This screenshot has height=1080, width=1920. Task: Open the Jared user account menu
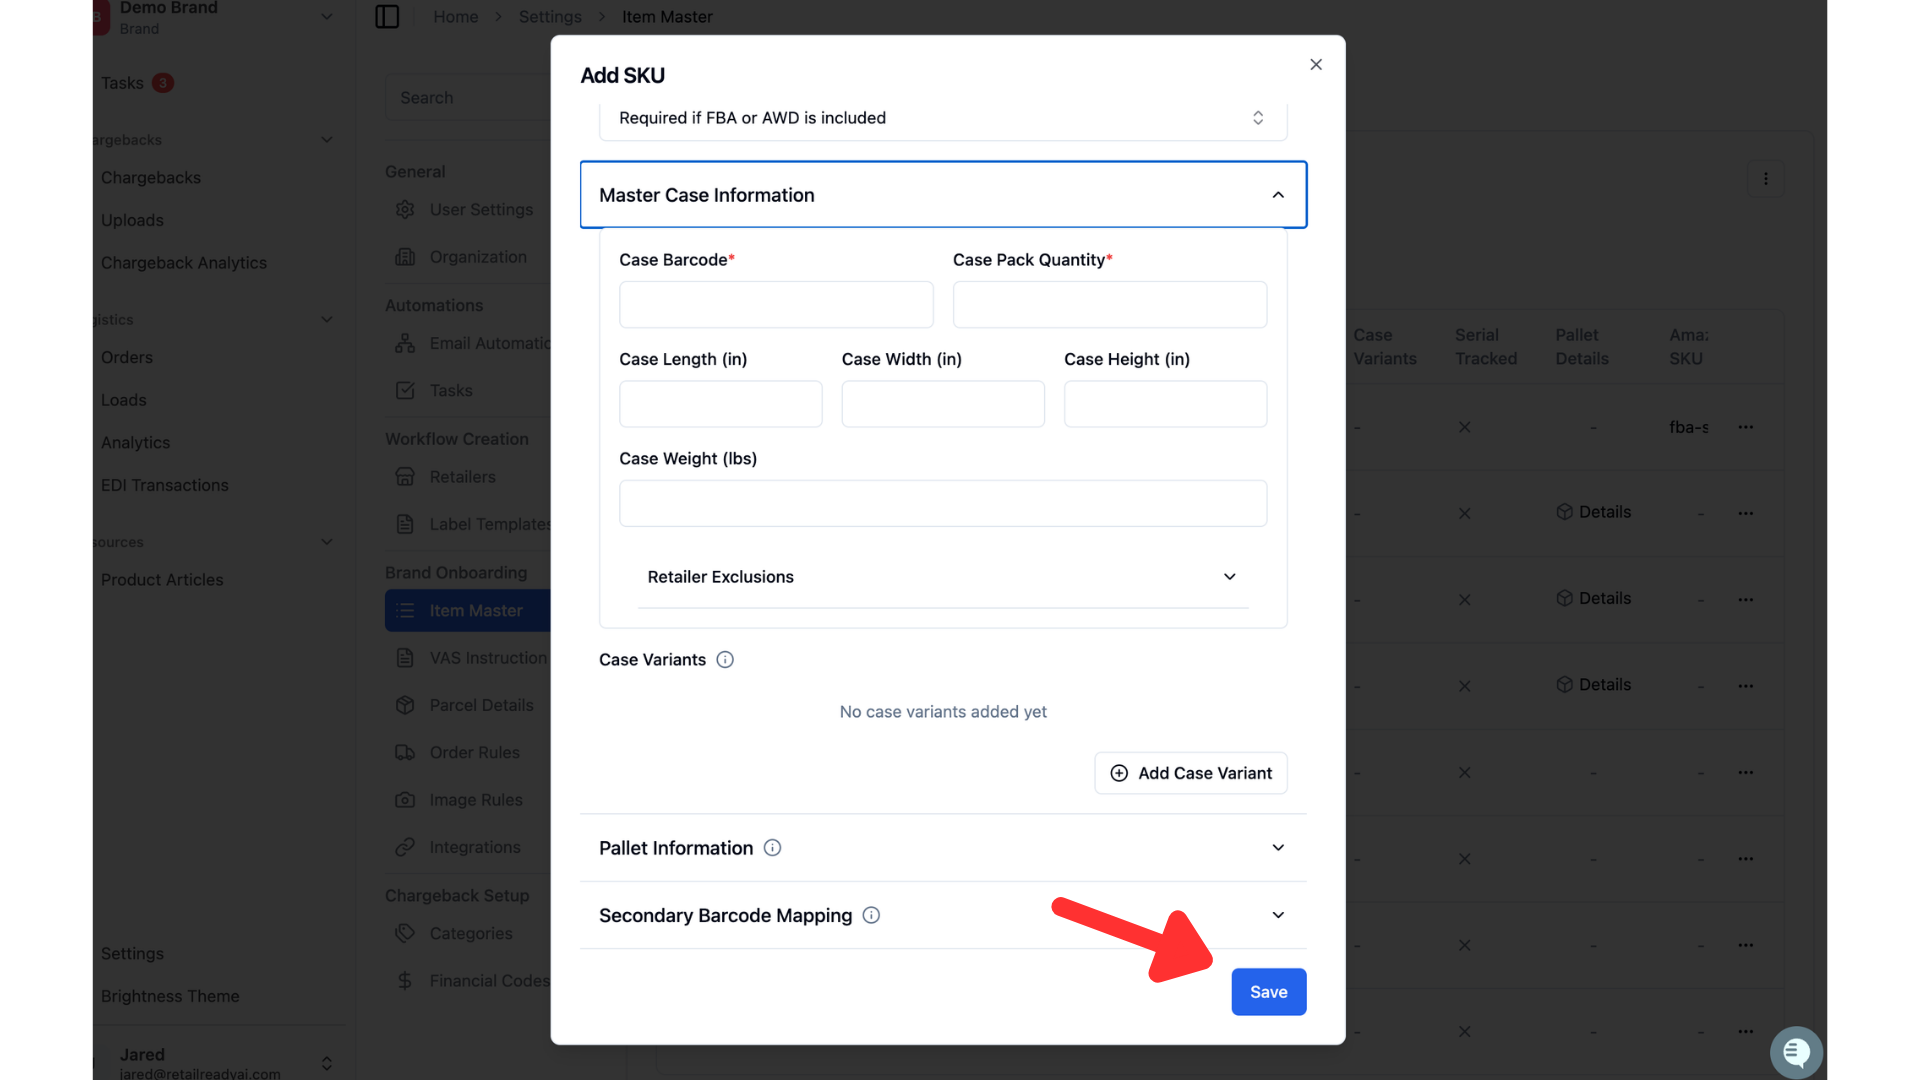tap(326, 1063)
